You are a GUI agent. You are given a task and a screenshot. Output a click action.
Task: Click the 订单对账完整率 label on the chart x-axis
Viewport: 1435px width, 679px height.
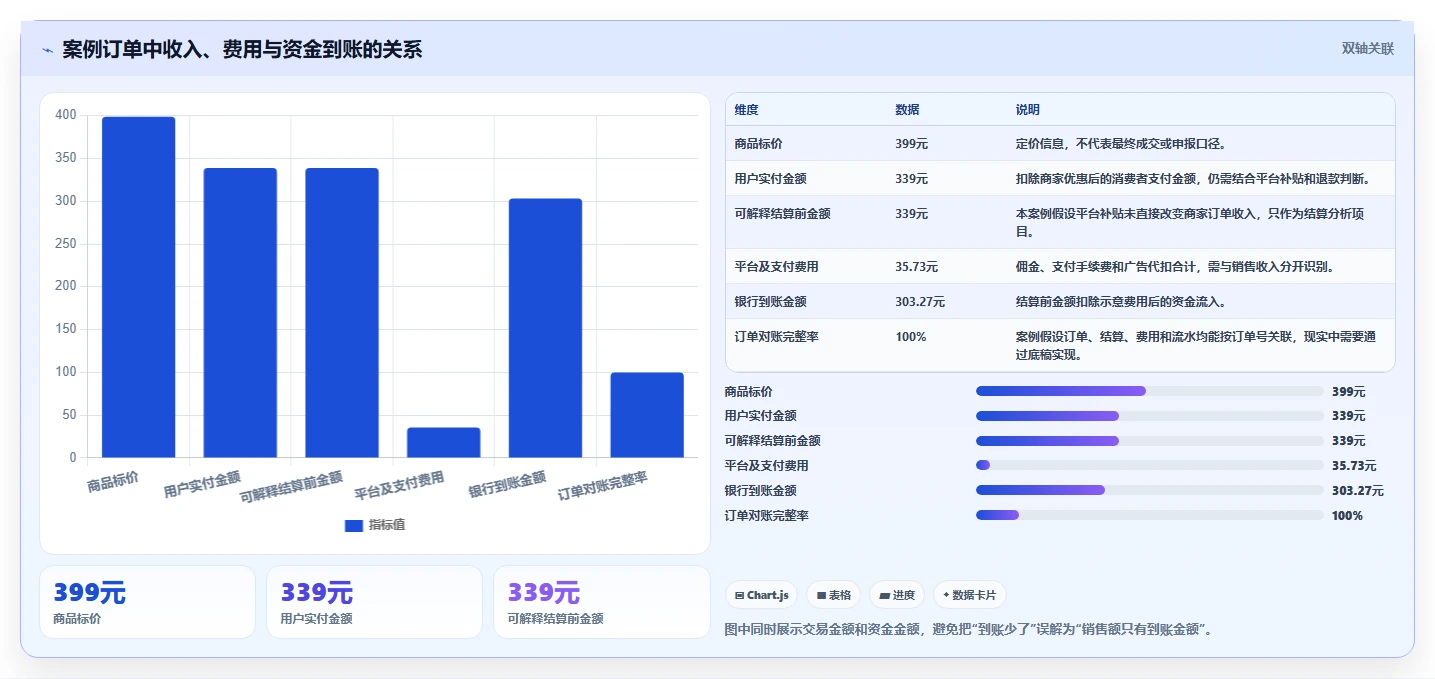(603, 487)
